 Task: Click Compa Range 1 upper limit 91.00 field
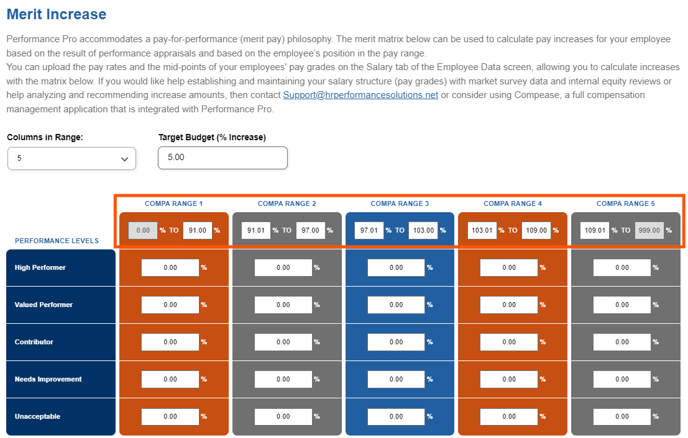tap(197, 230)
